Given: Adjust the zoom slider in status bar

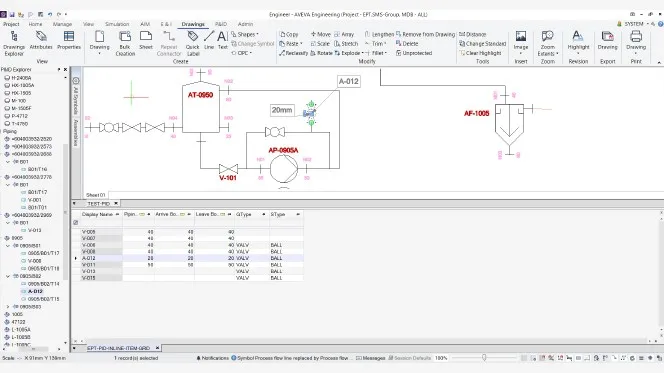Looking at the screenshot, I should pos(484,358).
